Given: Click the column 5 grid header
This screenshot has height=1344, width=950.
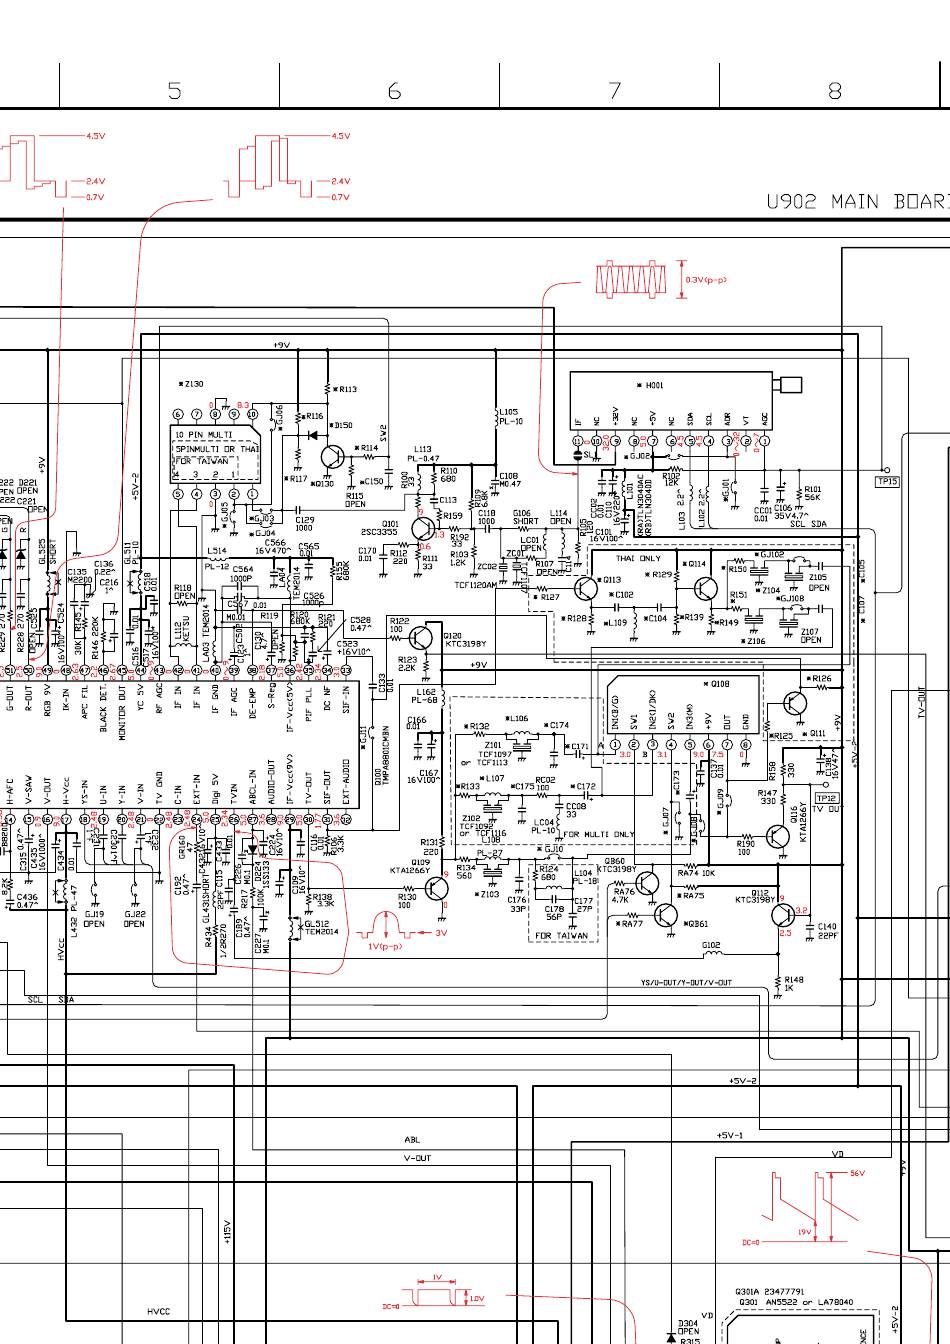Looking at the screenshot, I should pos(174,91).
